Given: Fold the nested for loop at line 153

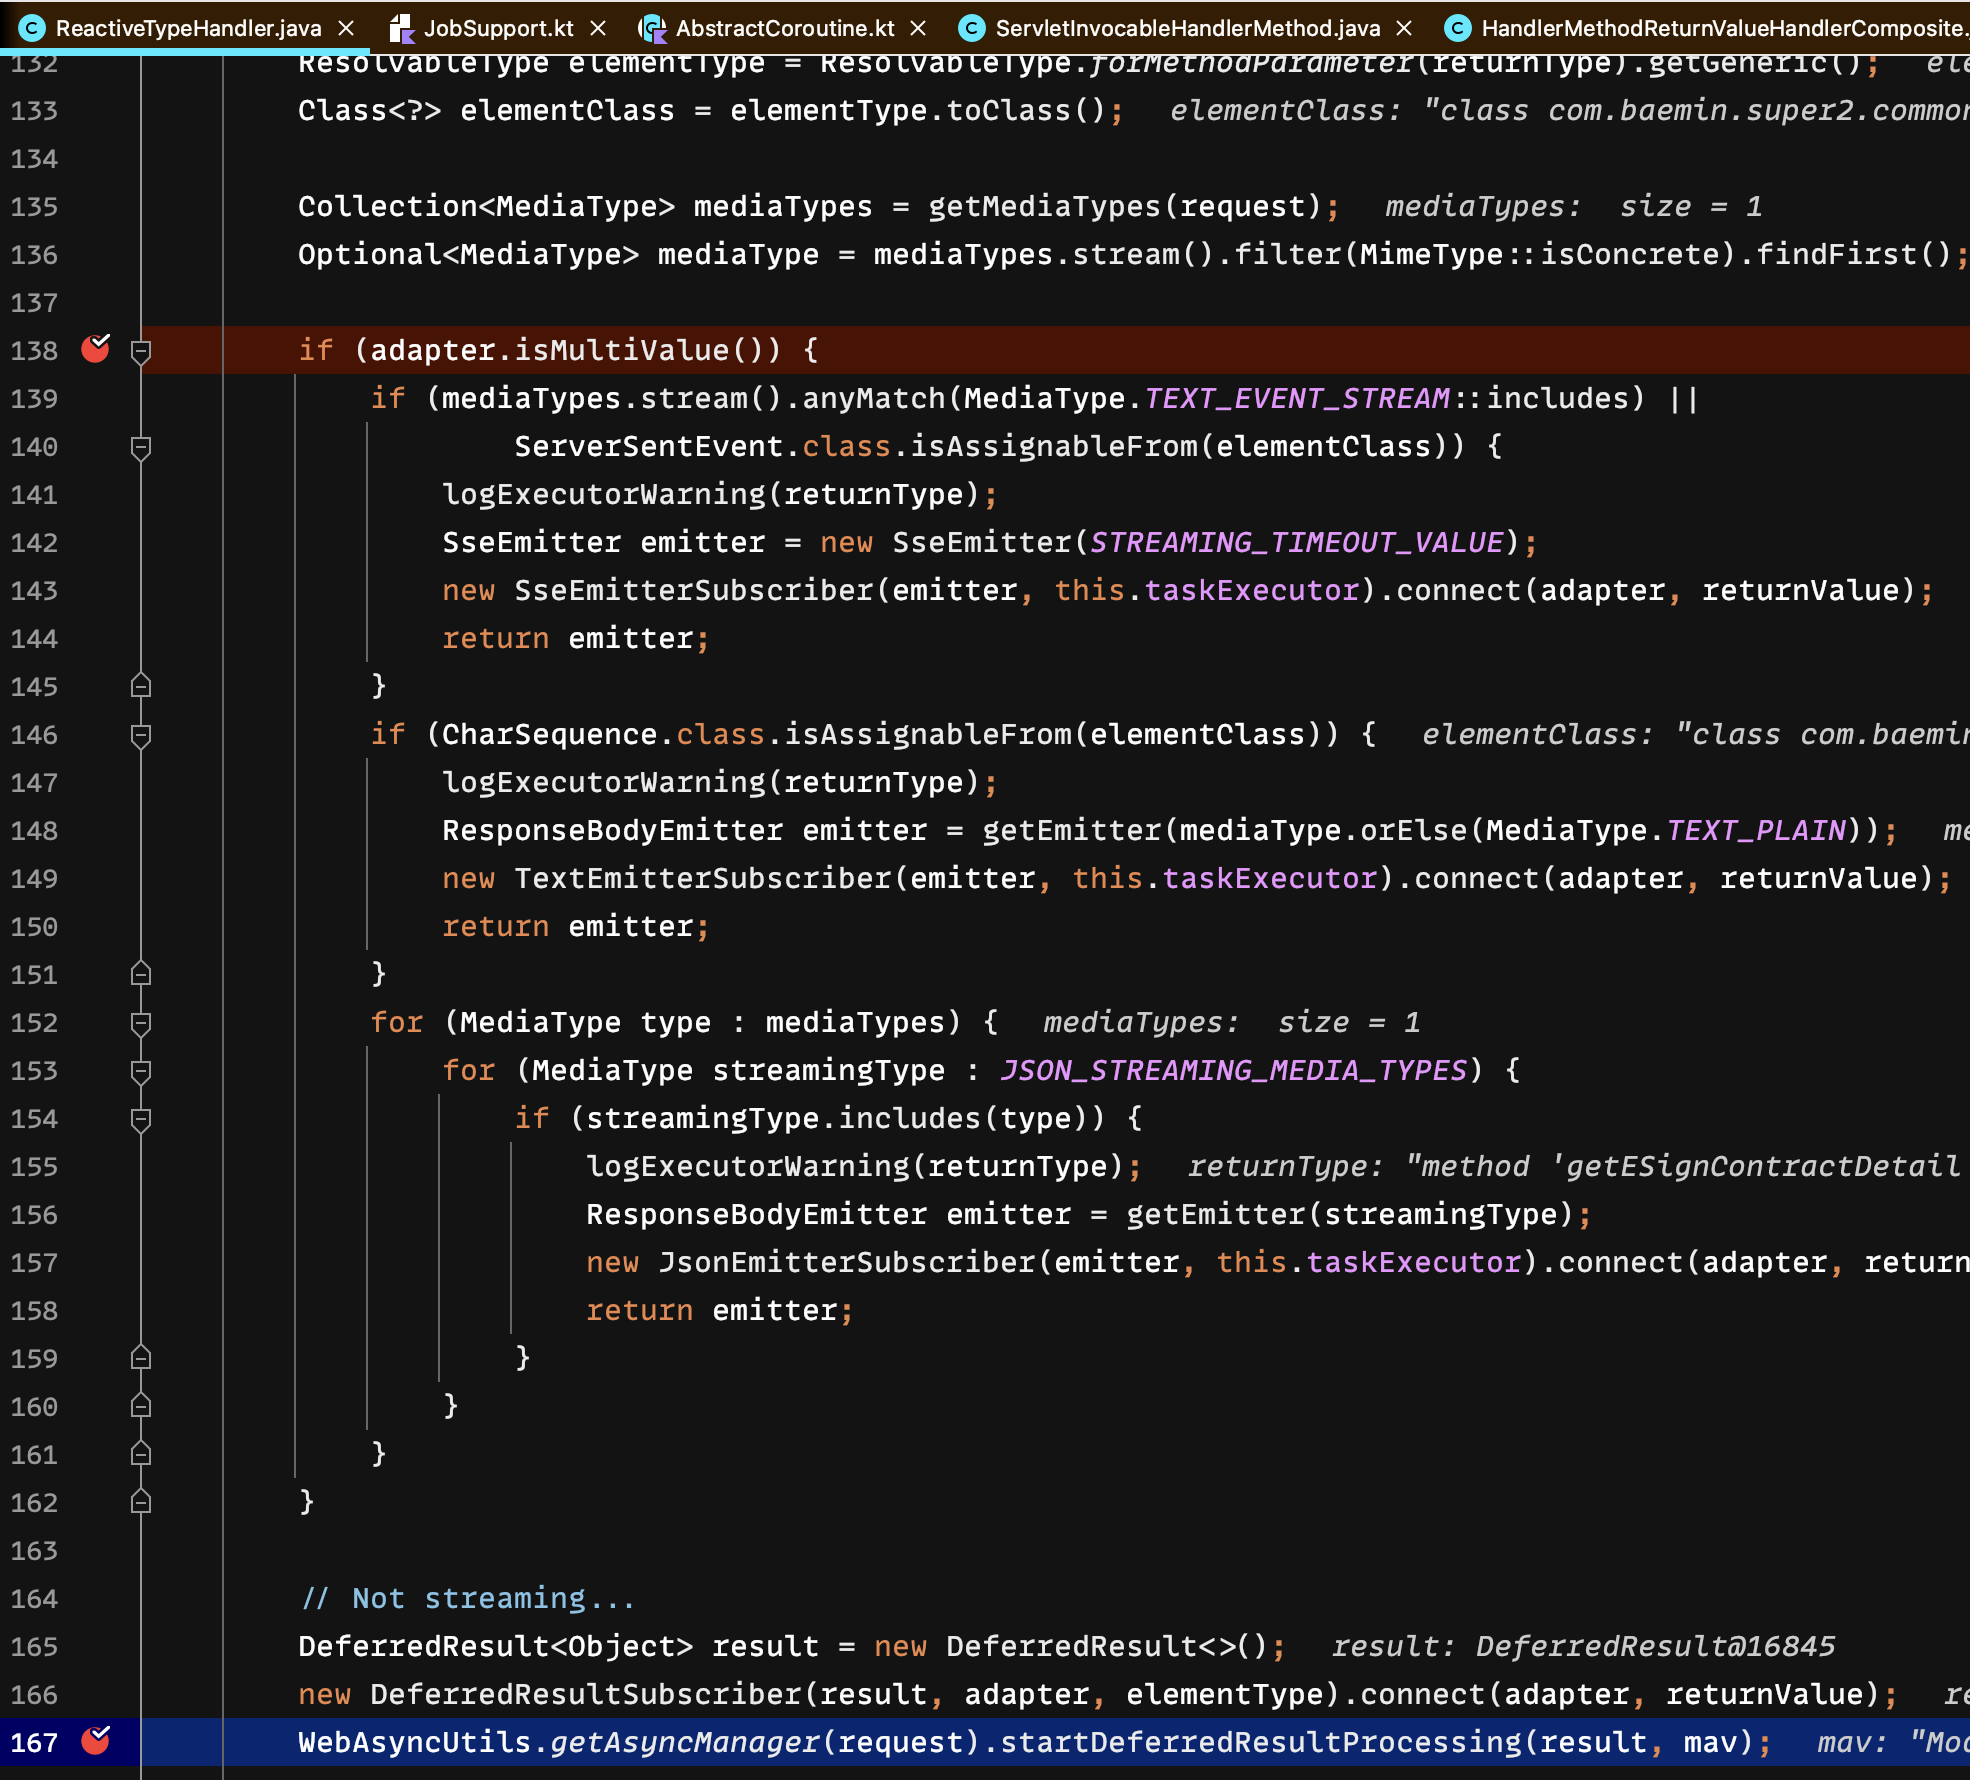Looking at the screenshot, I should (141, 1071).
